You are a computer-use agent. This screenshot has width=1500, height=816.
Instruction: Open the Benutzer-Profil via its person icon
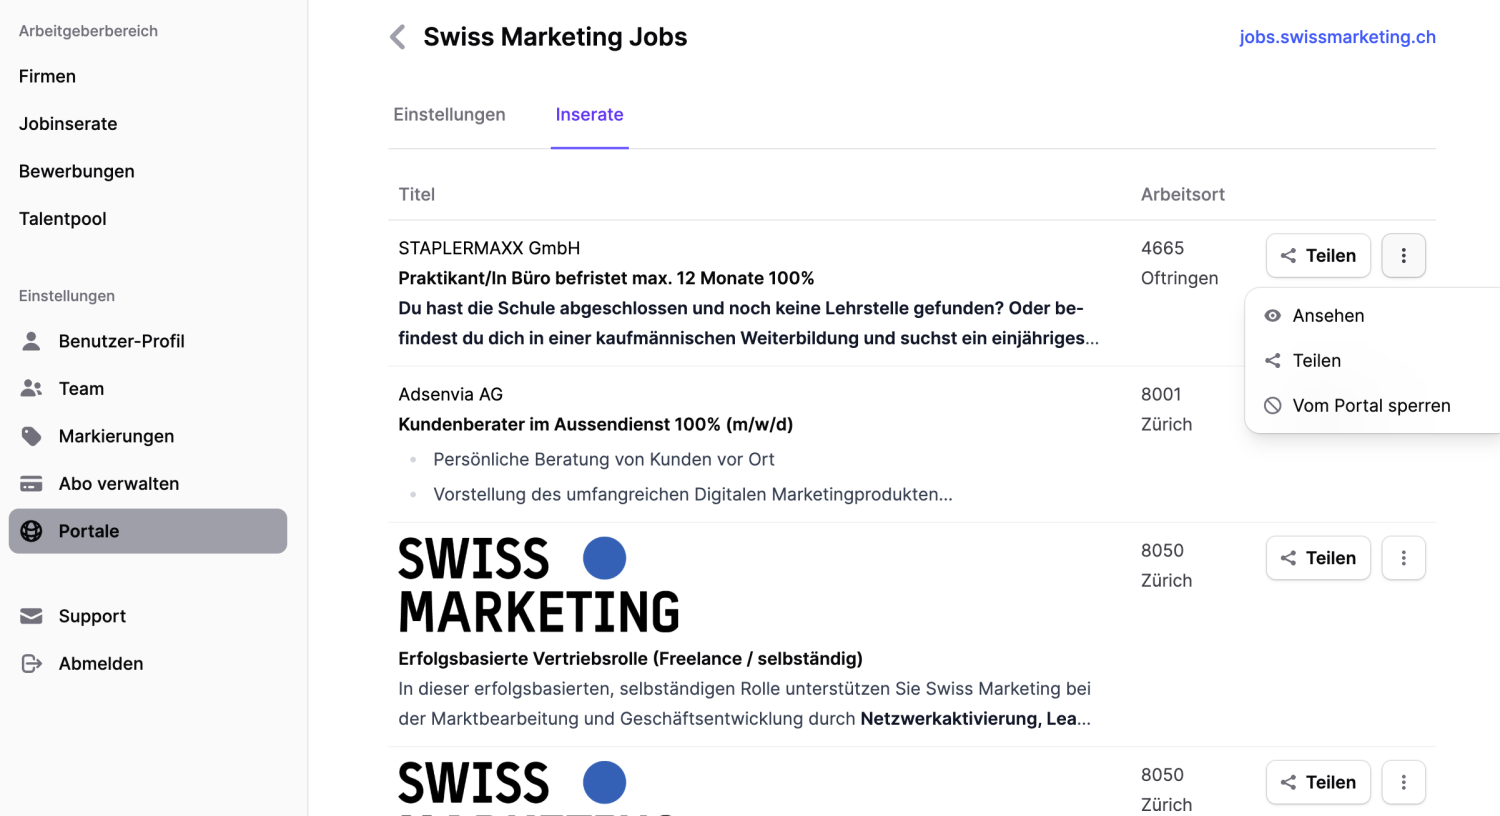point(31,341)
